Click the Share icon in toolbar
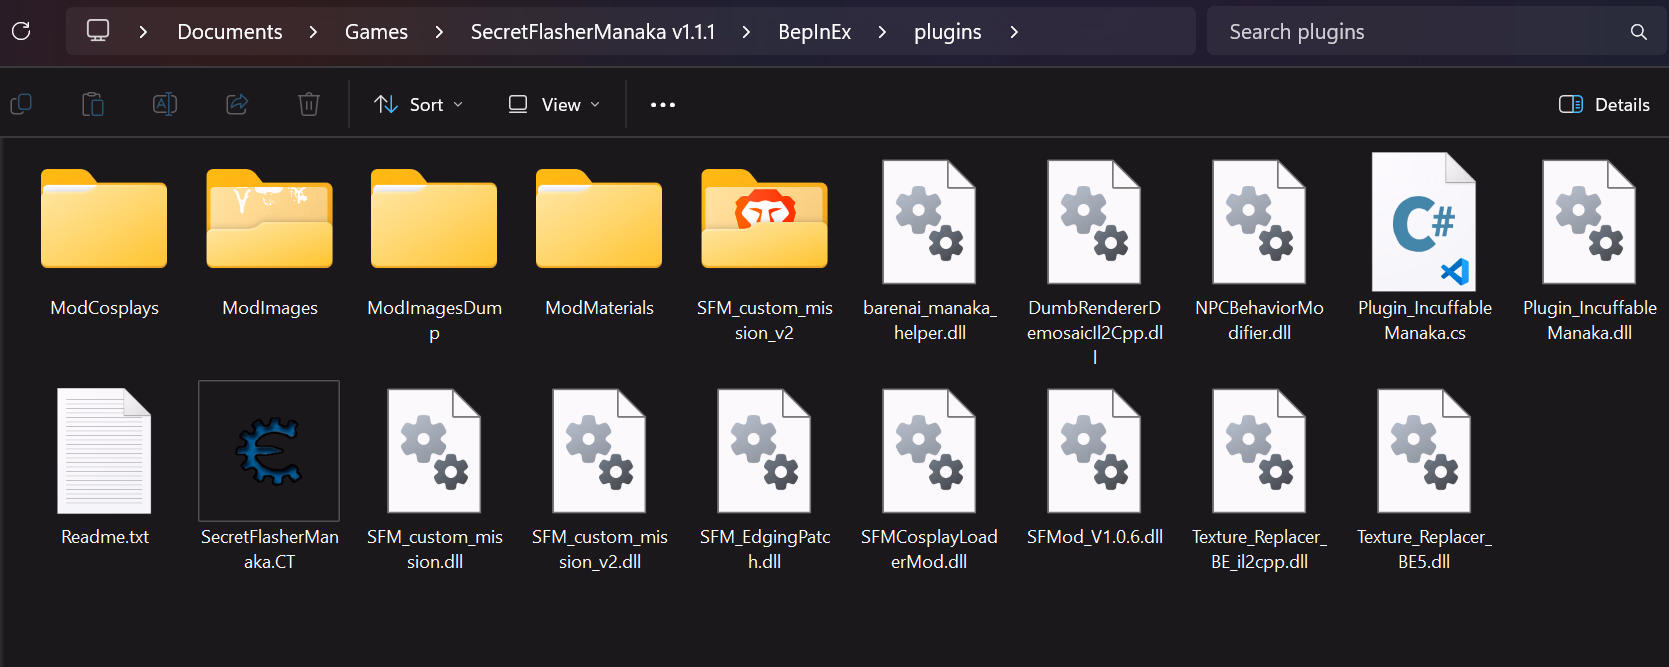 [237, 104]
